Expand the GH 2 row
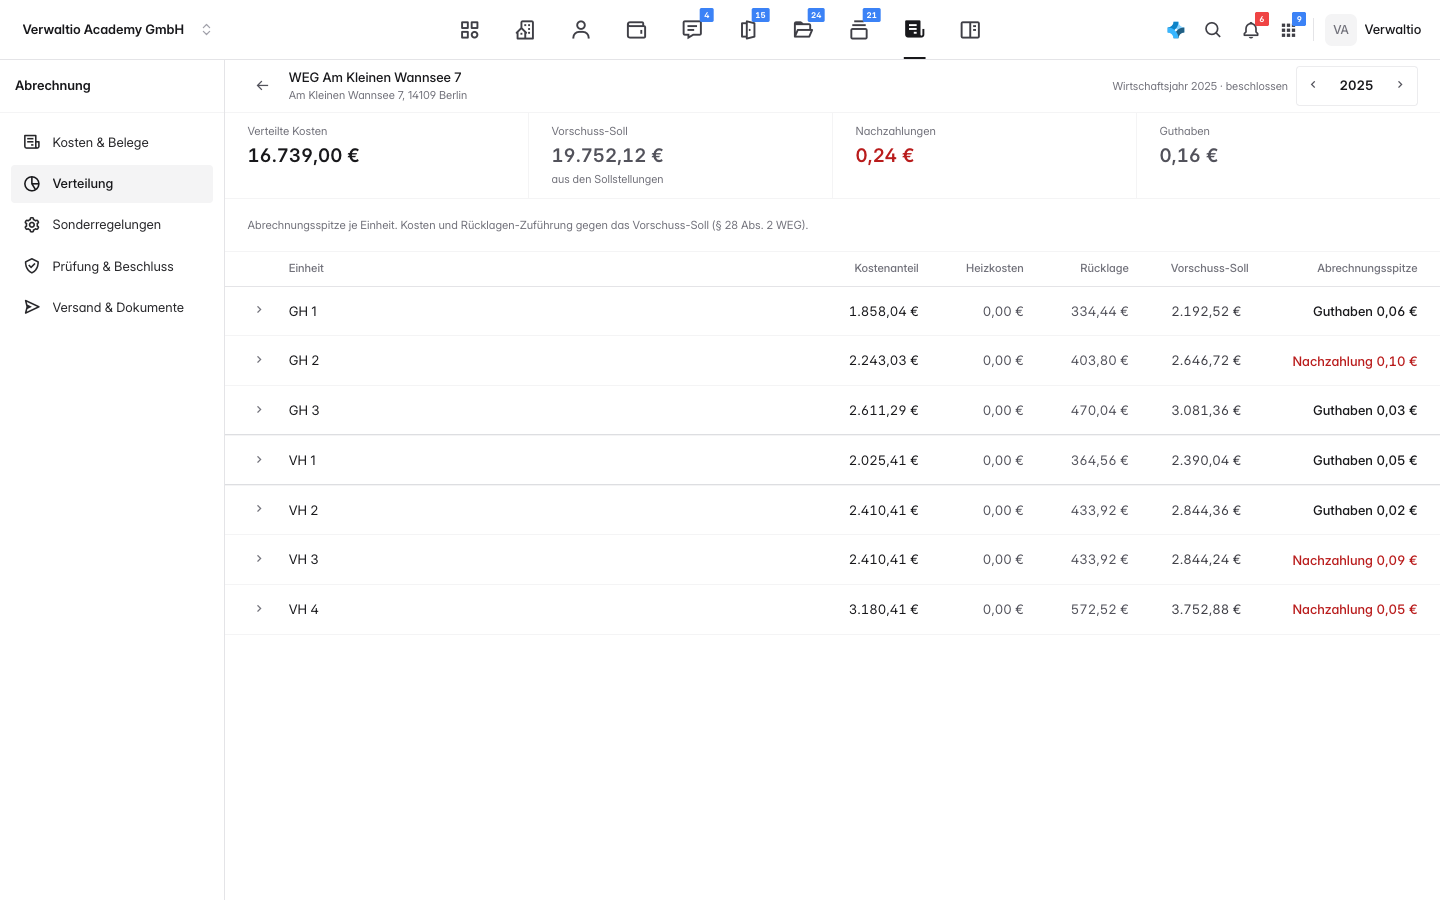The image size is (1440, 900). pyautogui.click(x=259, y=360)
